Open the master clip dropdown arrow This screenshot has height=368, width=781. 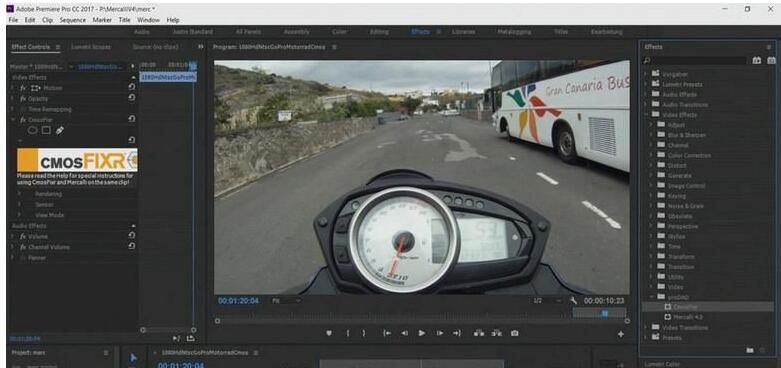coord(71,67)
